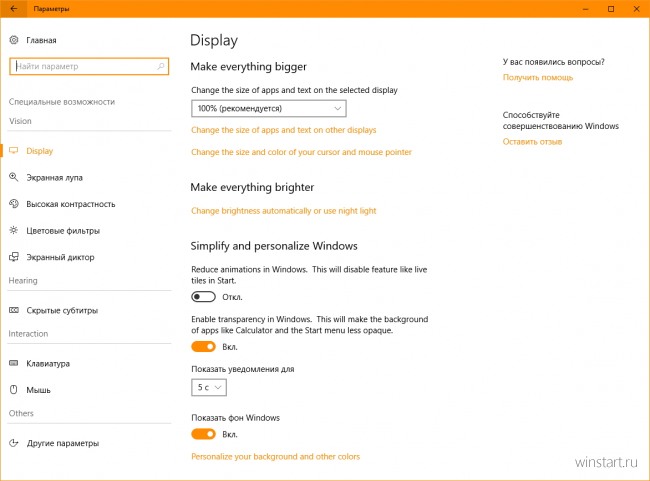Open Скрытые субтитры captions icon
The height and width of the screenshot is (481, 650).
[x=14, y=310]
